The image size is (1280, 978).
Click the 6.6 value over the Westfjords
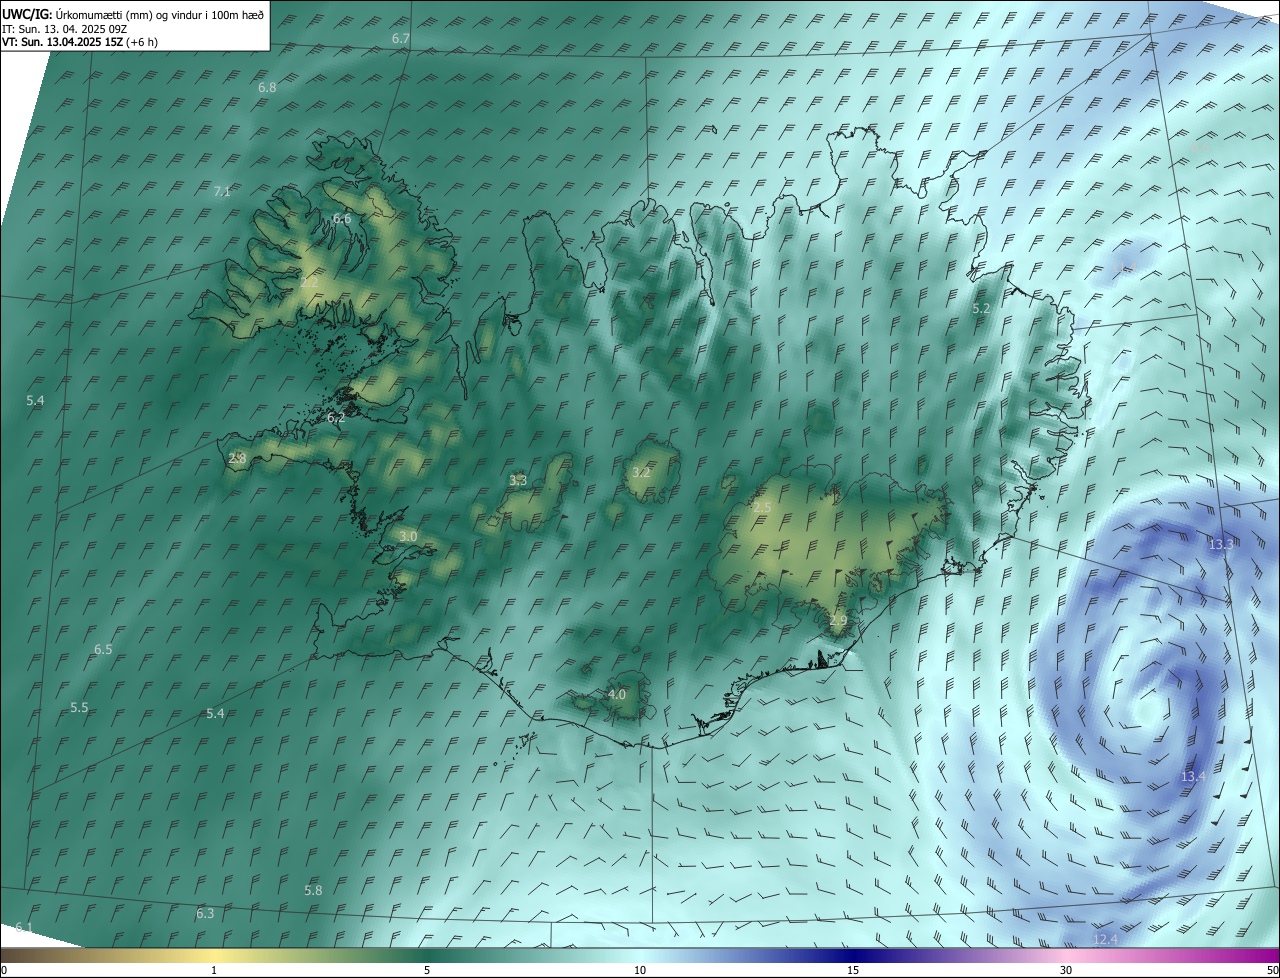(x=342, y=219)
